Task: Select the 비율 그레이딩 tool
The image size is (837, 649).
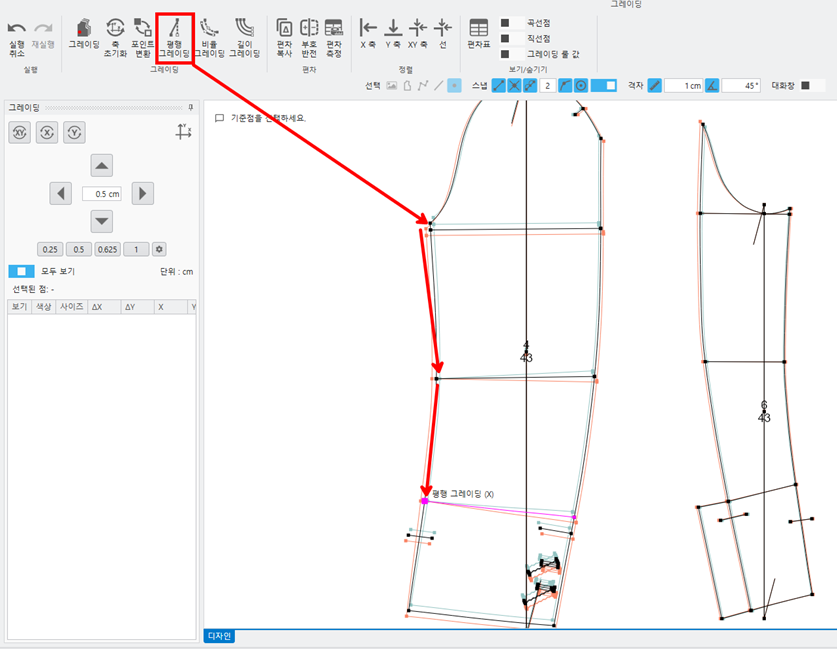Action: click(209, 38)
